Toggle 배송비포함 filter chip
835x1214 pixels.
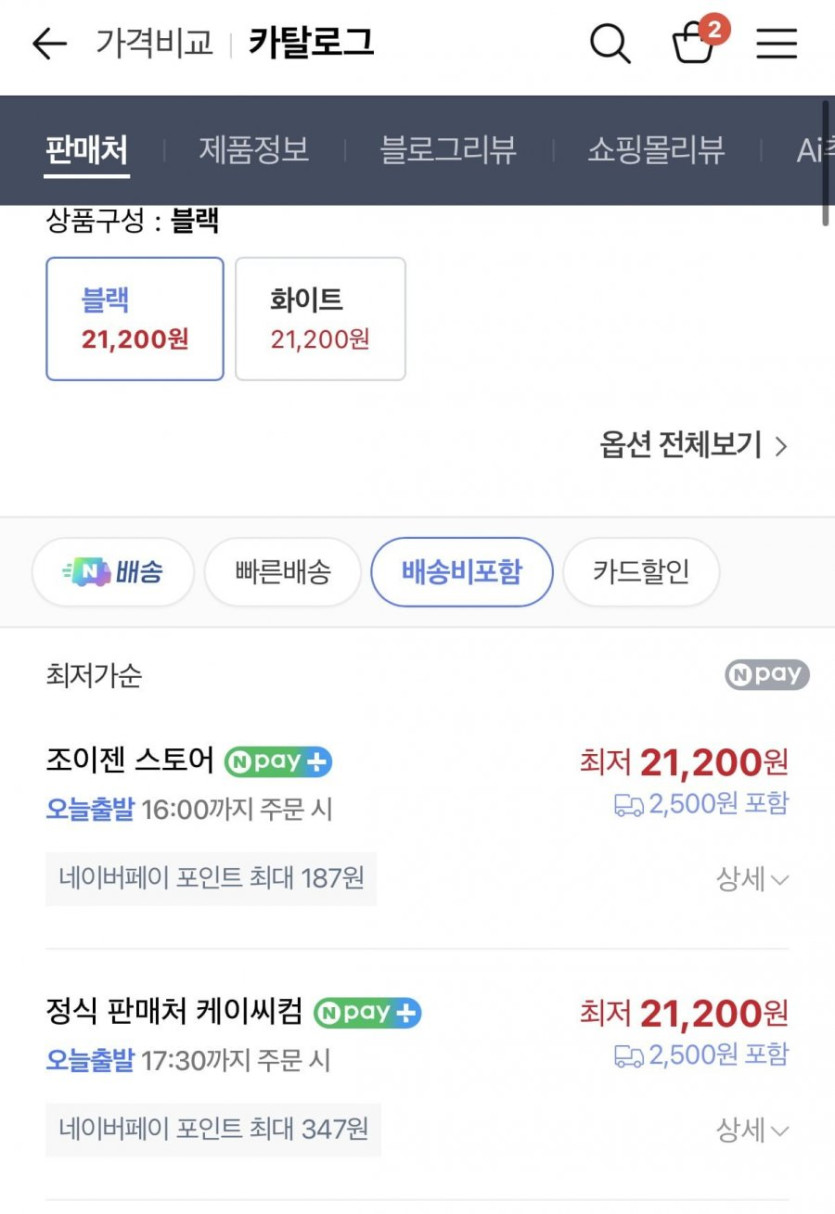point(461,572)
